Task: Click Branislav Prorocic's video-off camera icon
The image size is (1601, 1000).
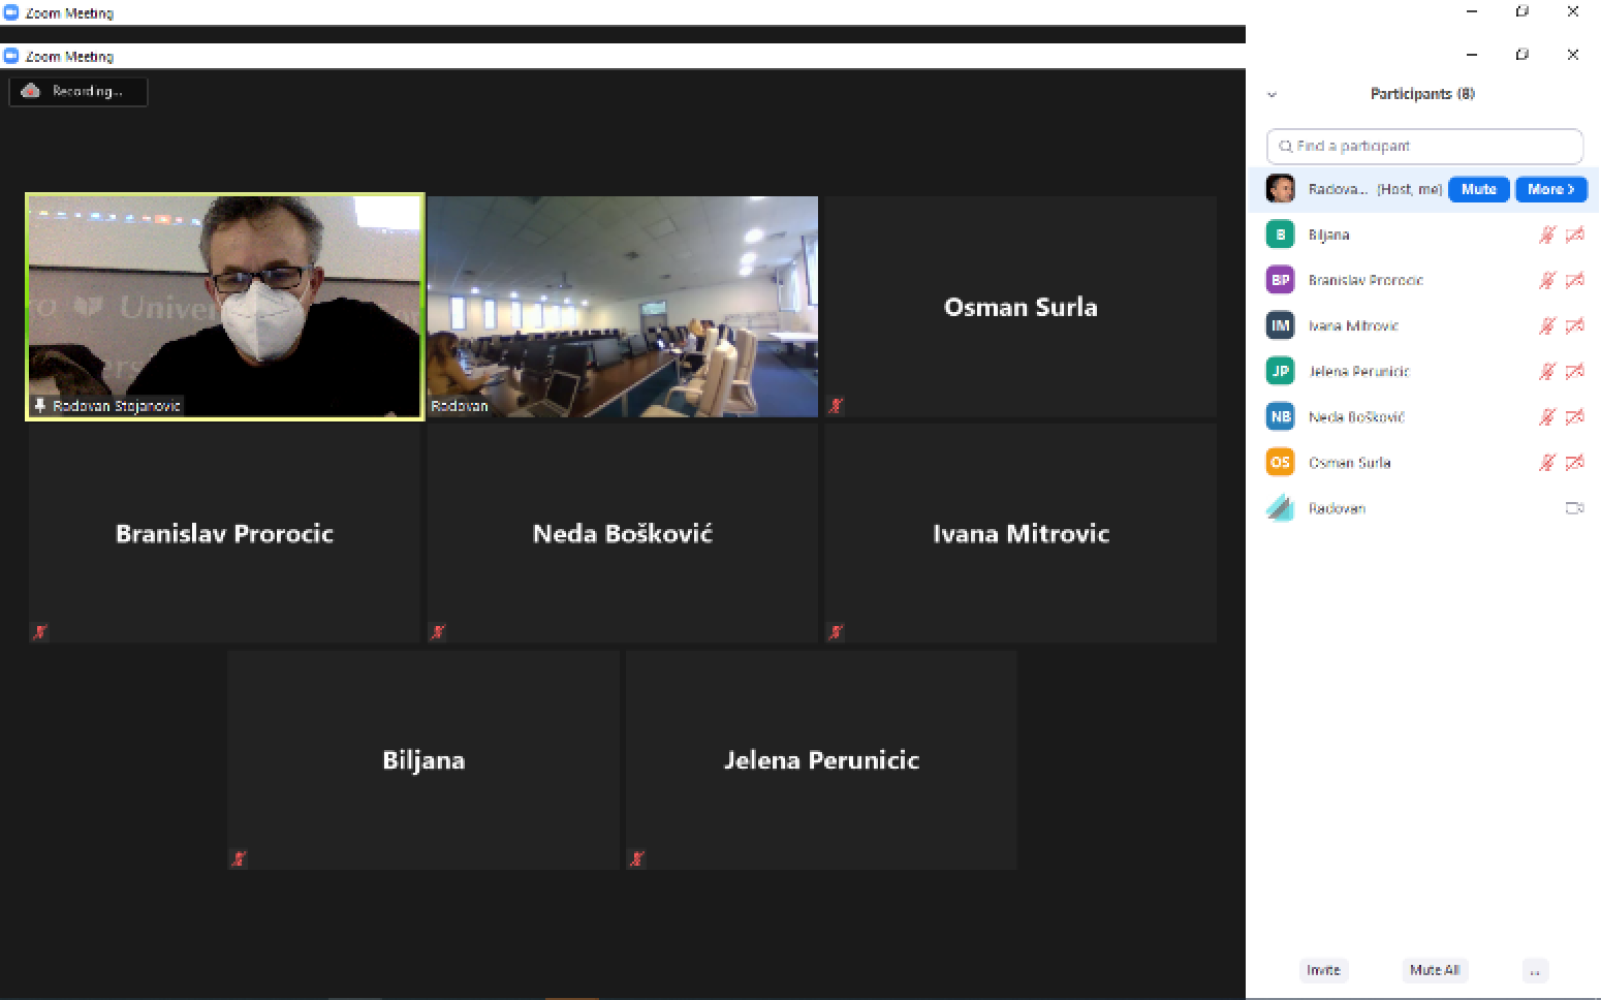Action: click(x=1575, y=280)
